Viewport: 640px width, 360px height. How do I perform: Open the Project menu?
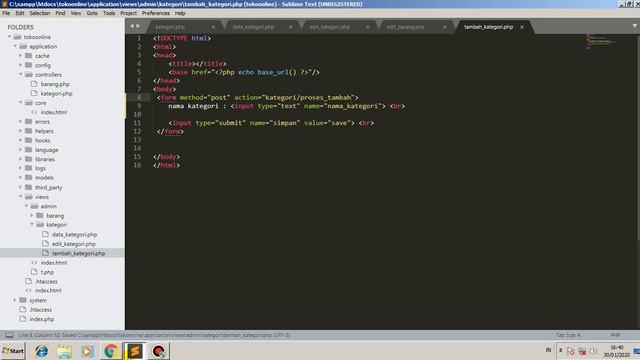pos(129,13)
